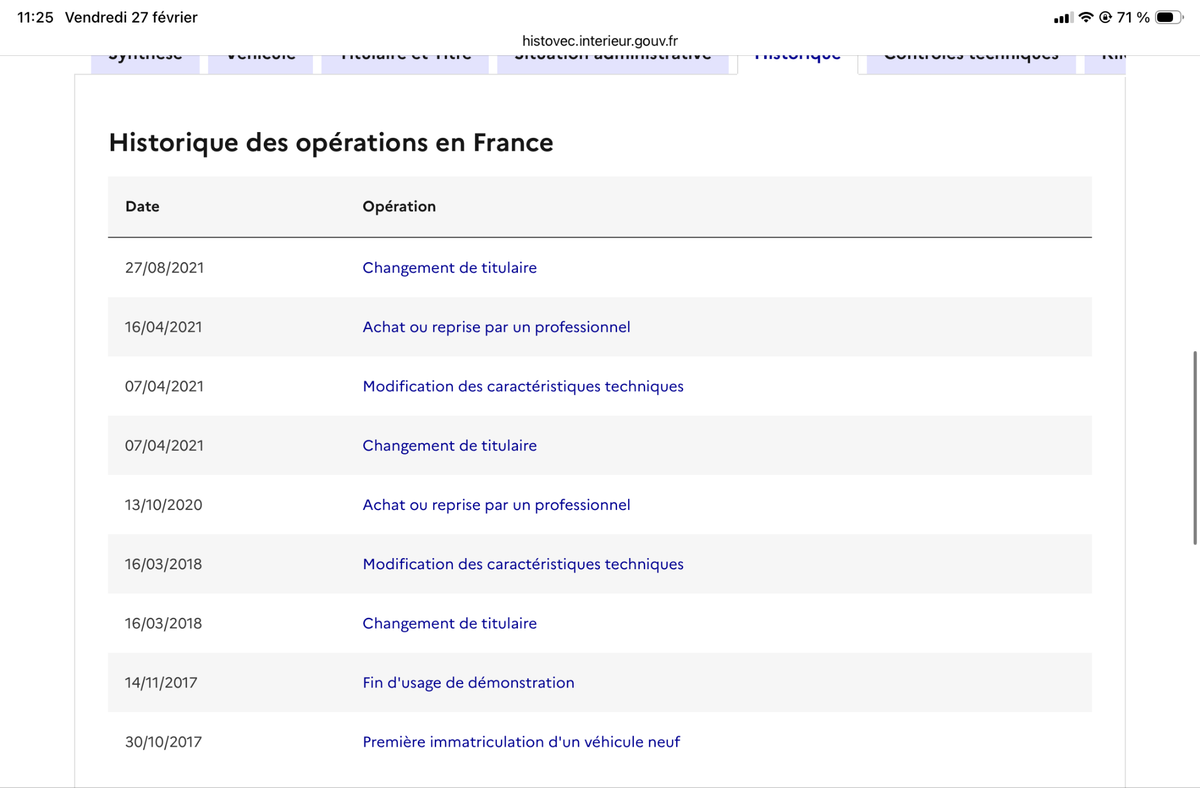This screenshot has width=1200, height=788.
Task: Click Modification des caractéristiques techniques of 07/04/2021
Action: pyautogui.click(x=523, y=386)
